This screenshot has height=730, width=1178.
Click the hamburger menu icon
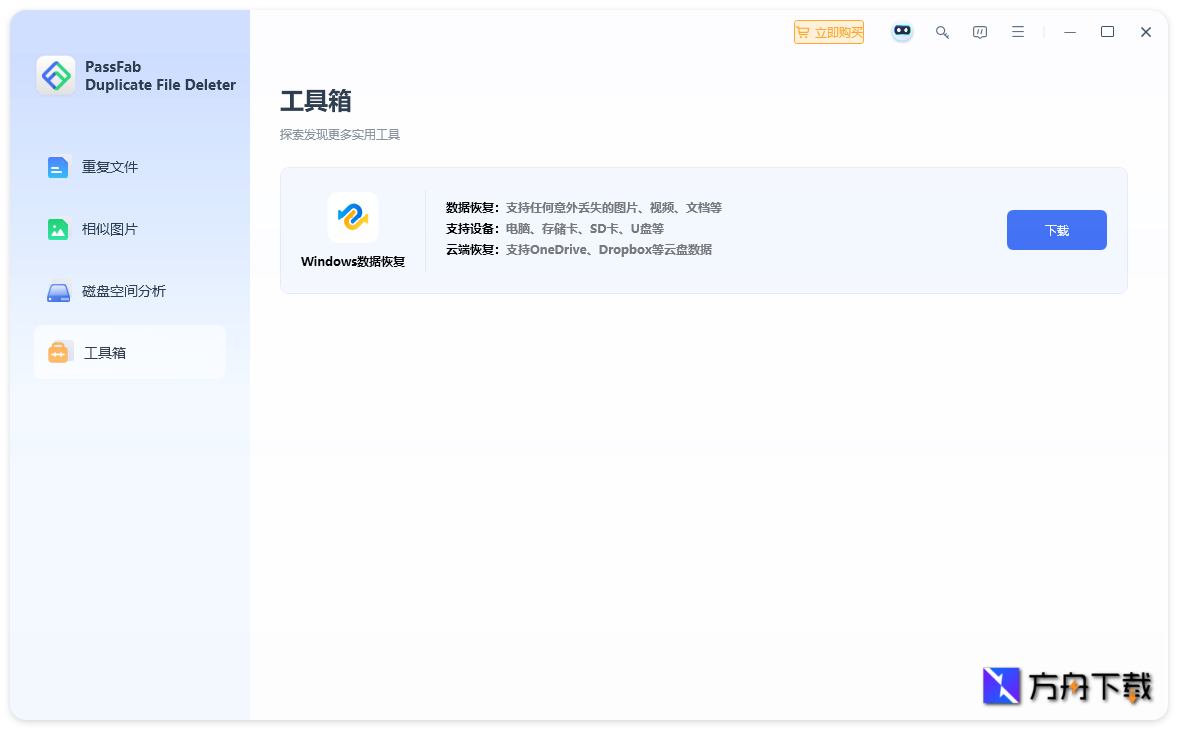[1017, 31]
